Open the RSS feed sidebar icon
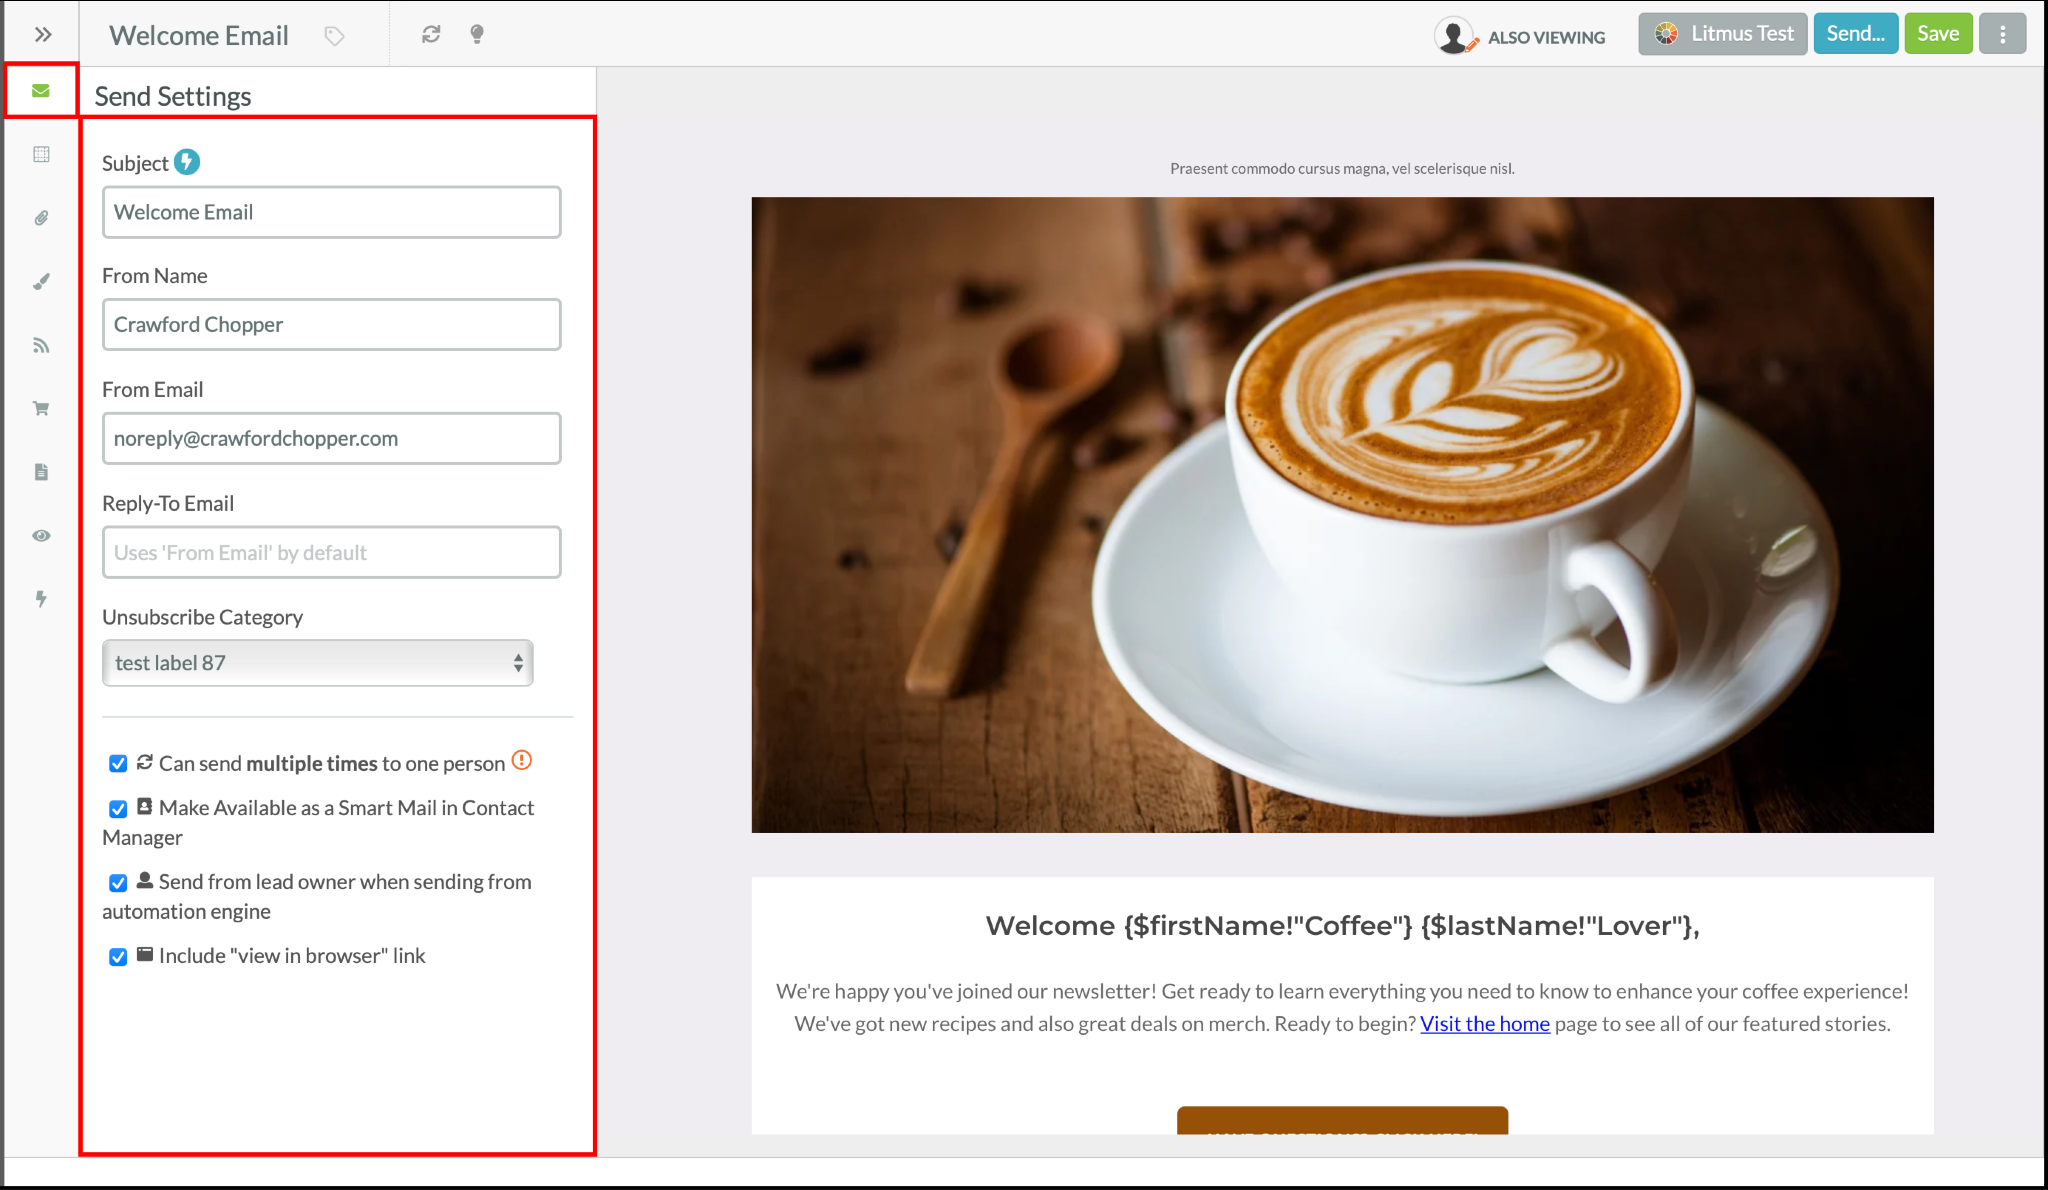The height and width of the screenshot is (1190, 2048). [41, 345]
